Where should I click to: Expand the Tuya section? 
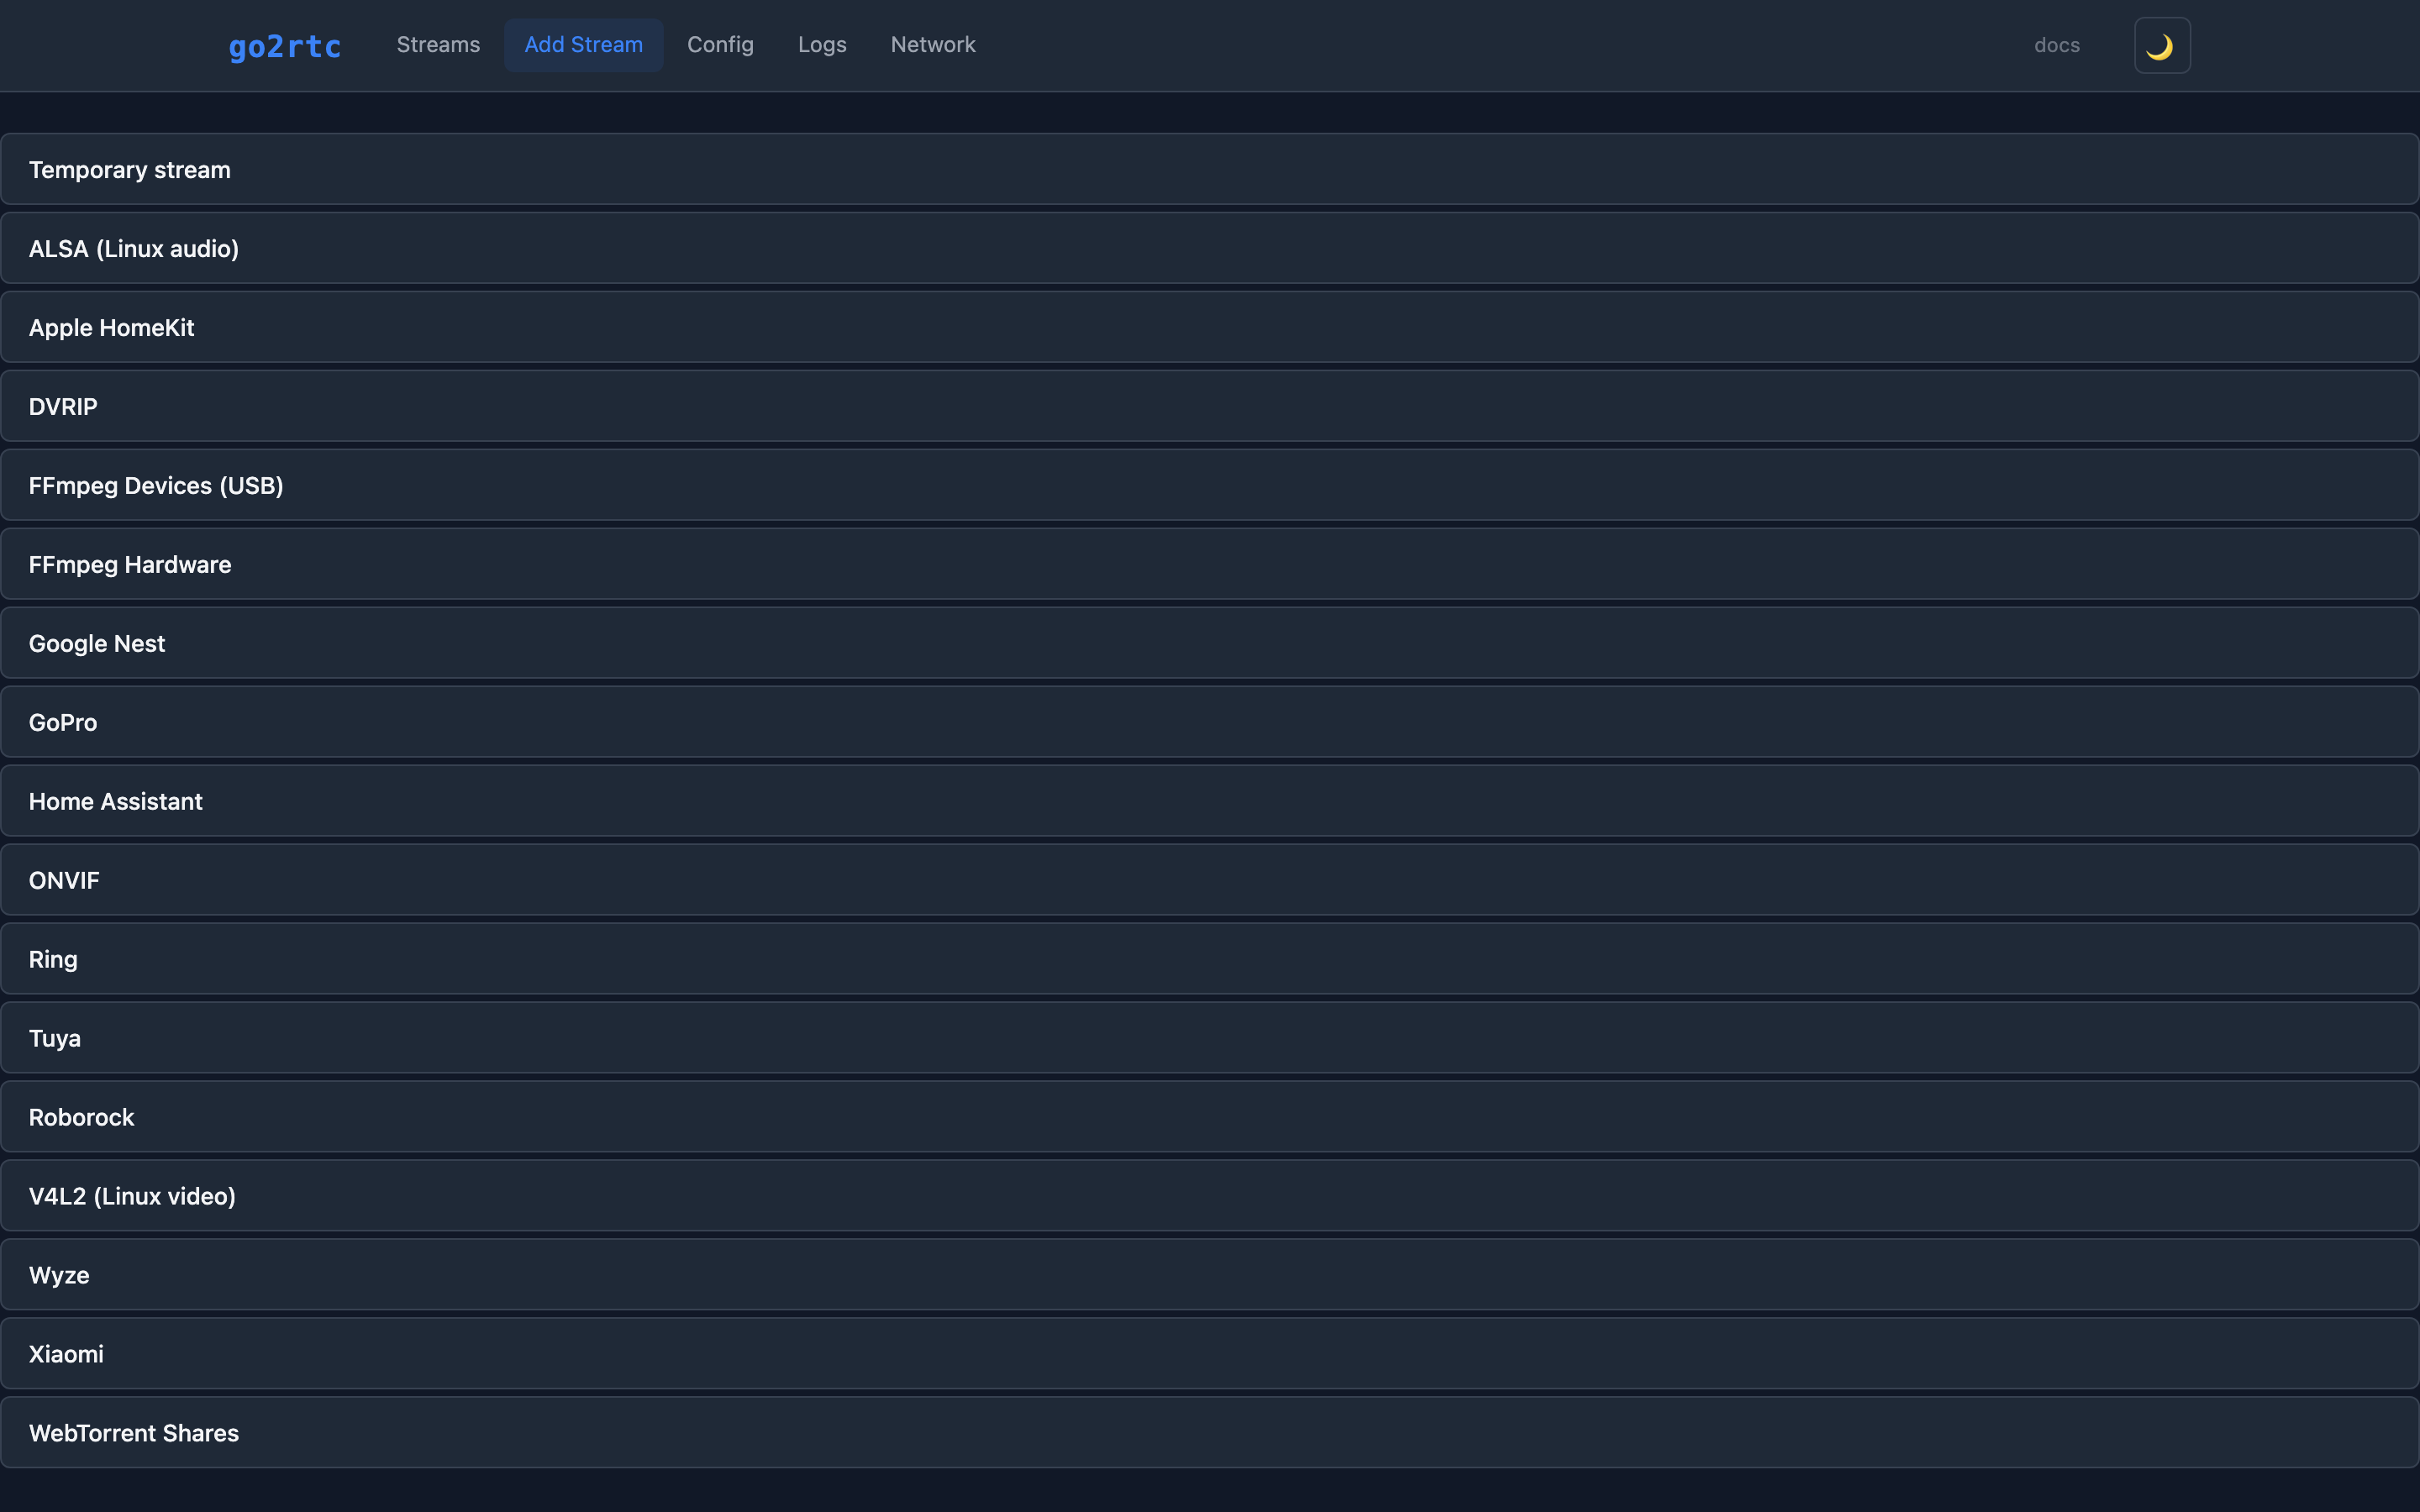coord(1210,1039)
